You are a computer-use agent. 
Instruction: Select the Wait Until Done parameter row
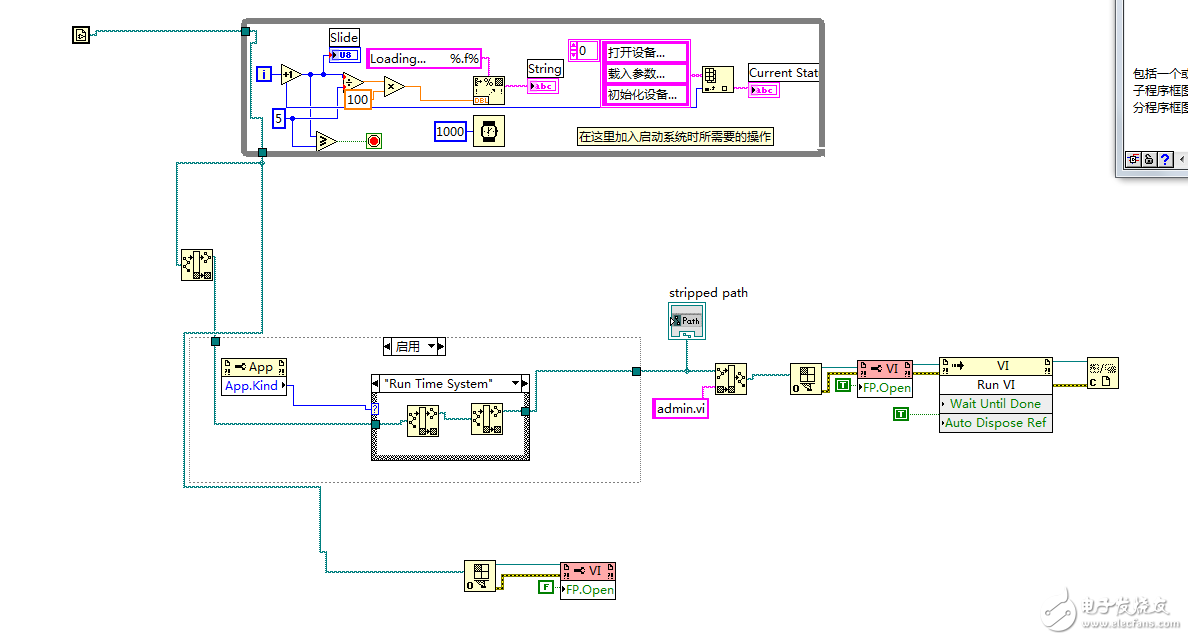tap(996, 404)
